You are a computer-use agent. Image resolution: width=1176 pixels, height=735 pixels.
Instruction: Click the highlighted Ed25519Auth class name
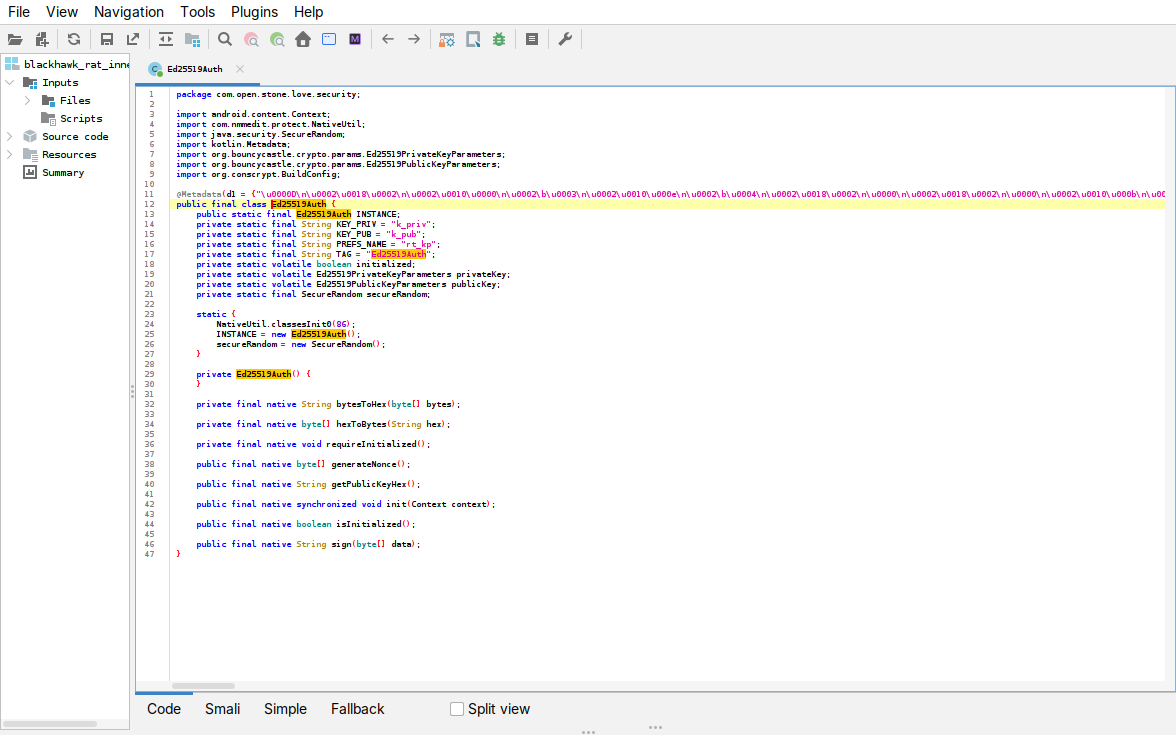(298, 204)
